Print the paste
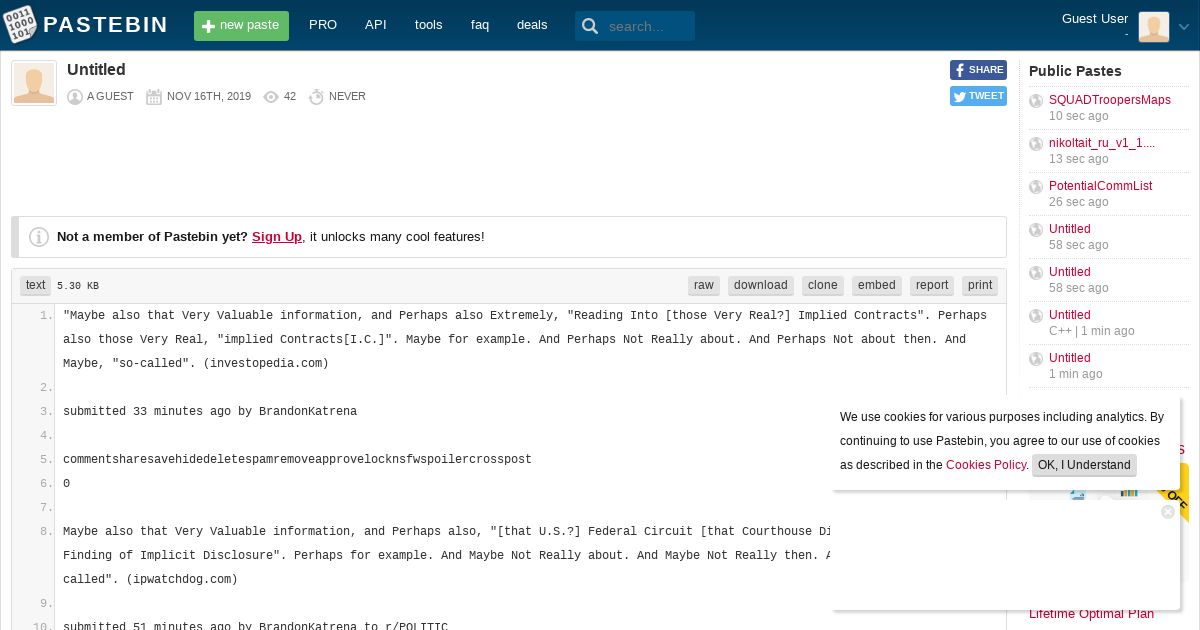The height and width of the screenshot is (630, 1200). [980, 286]
